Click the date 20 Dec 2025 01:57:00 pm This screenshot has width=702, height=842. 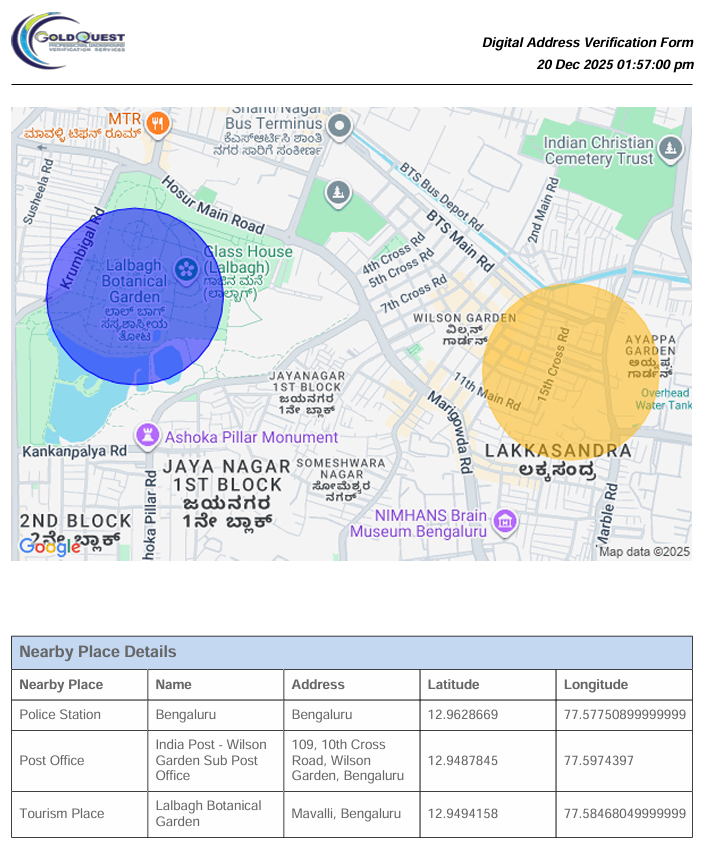[x=615, y=64]
